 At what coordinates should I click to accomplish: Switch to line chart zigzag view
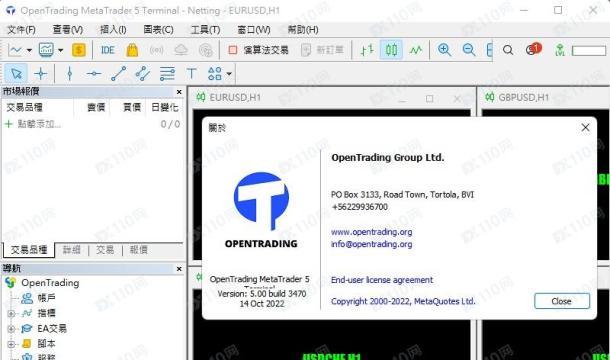[416, 50]
